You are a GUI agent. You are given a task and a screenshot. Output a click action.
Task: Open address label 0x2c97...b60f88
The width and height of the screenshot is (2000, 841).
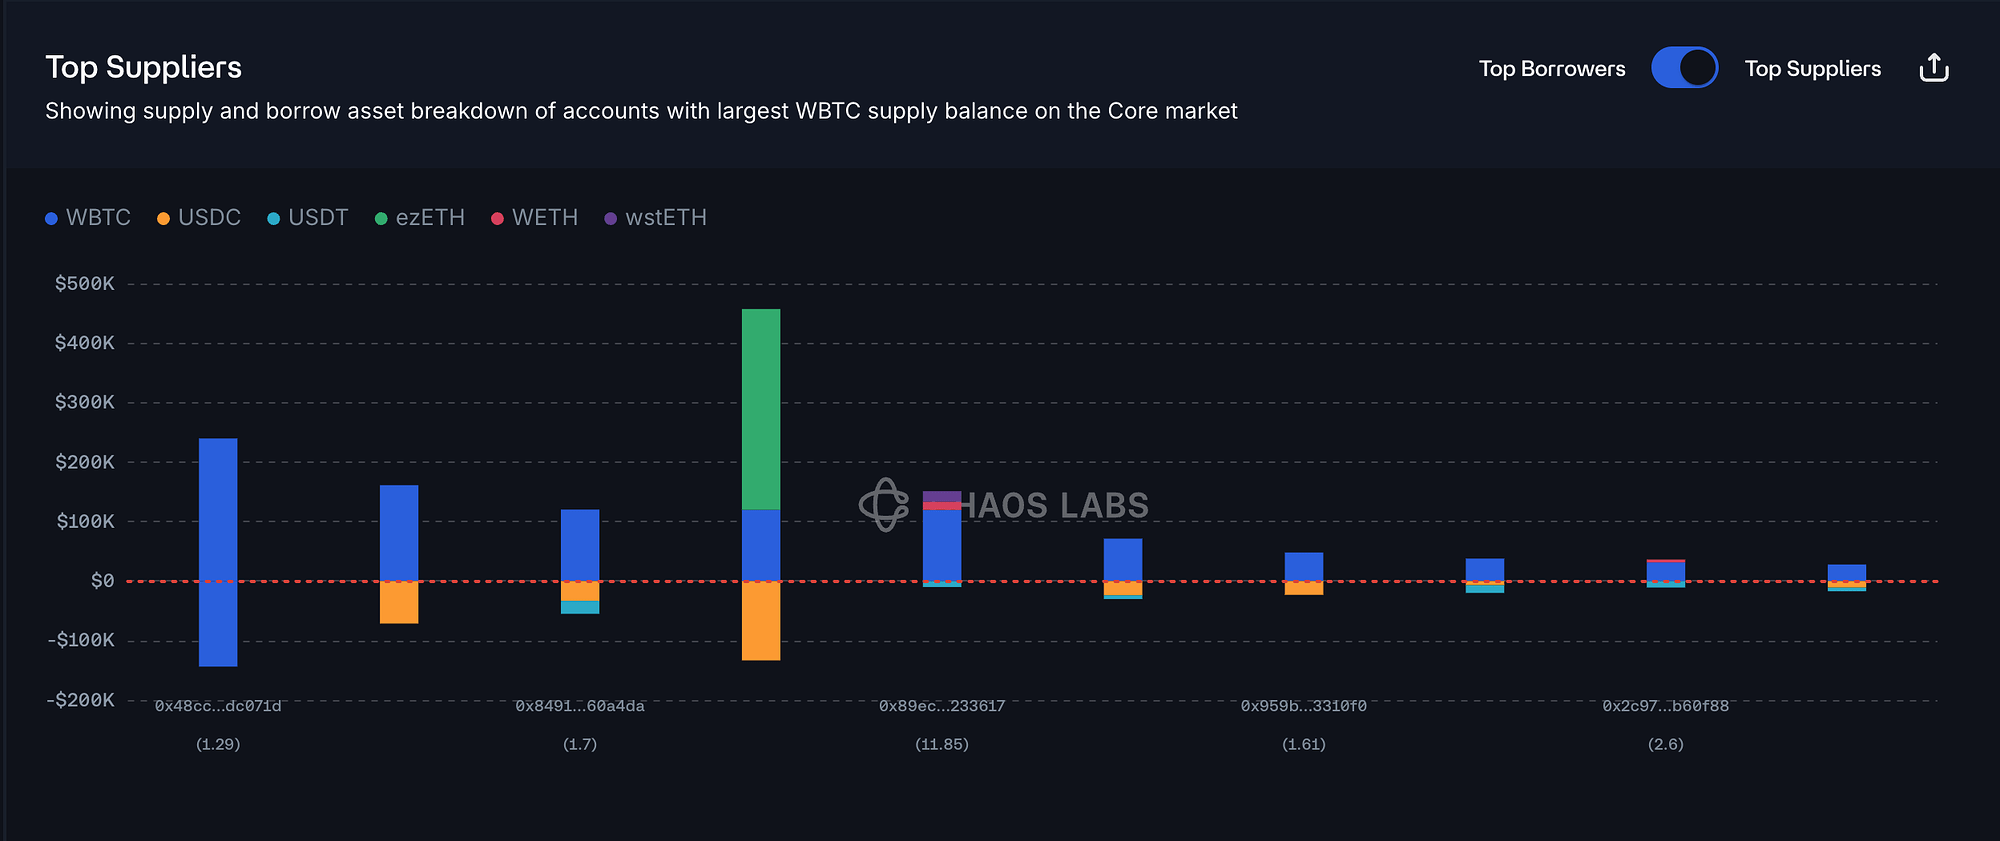coord(1666,706)
